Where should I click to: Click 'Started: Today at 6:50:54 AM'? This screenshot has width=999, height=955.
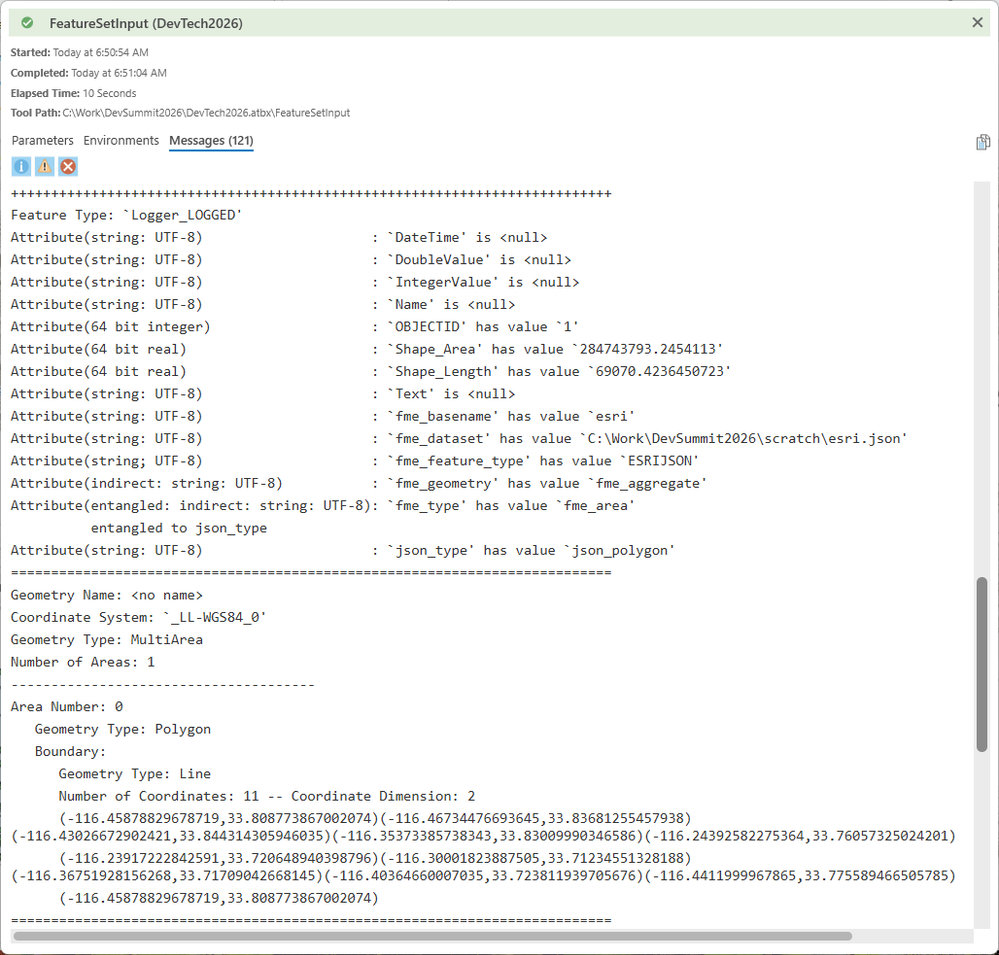[x=80, y=52]
